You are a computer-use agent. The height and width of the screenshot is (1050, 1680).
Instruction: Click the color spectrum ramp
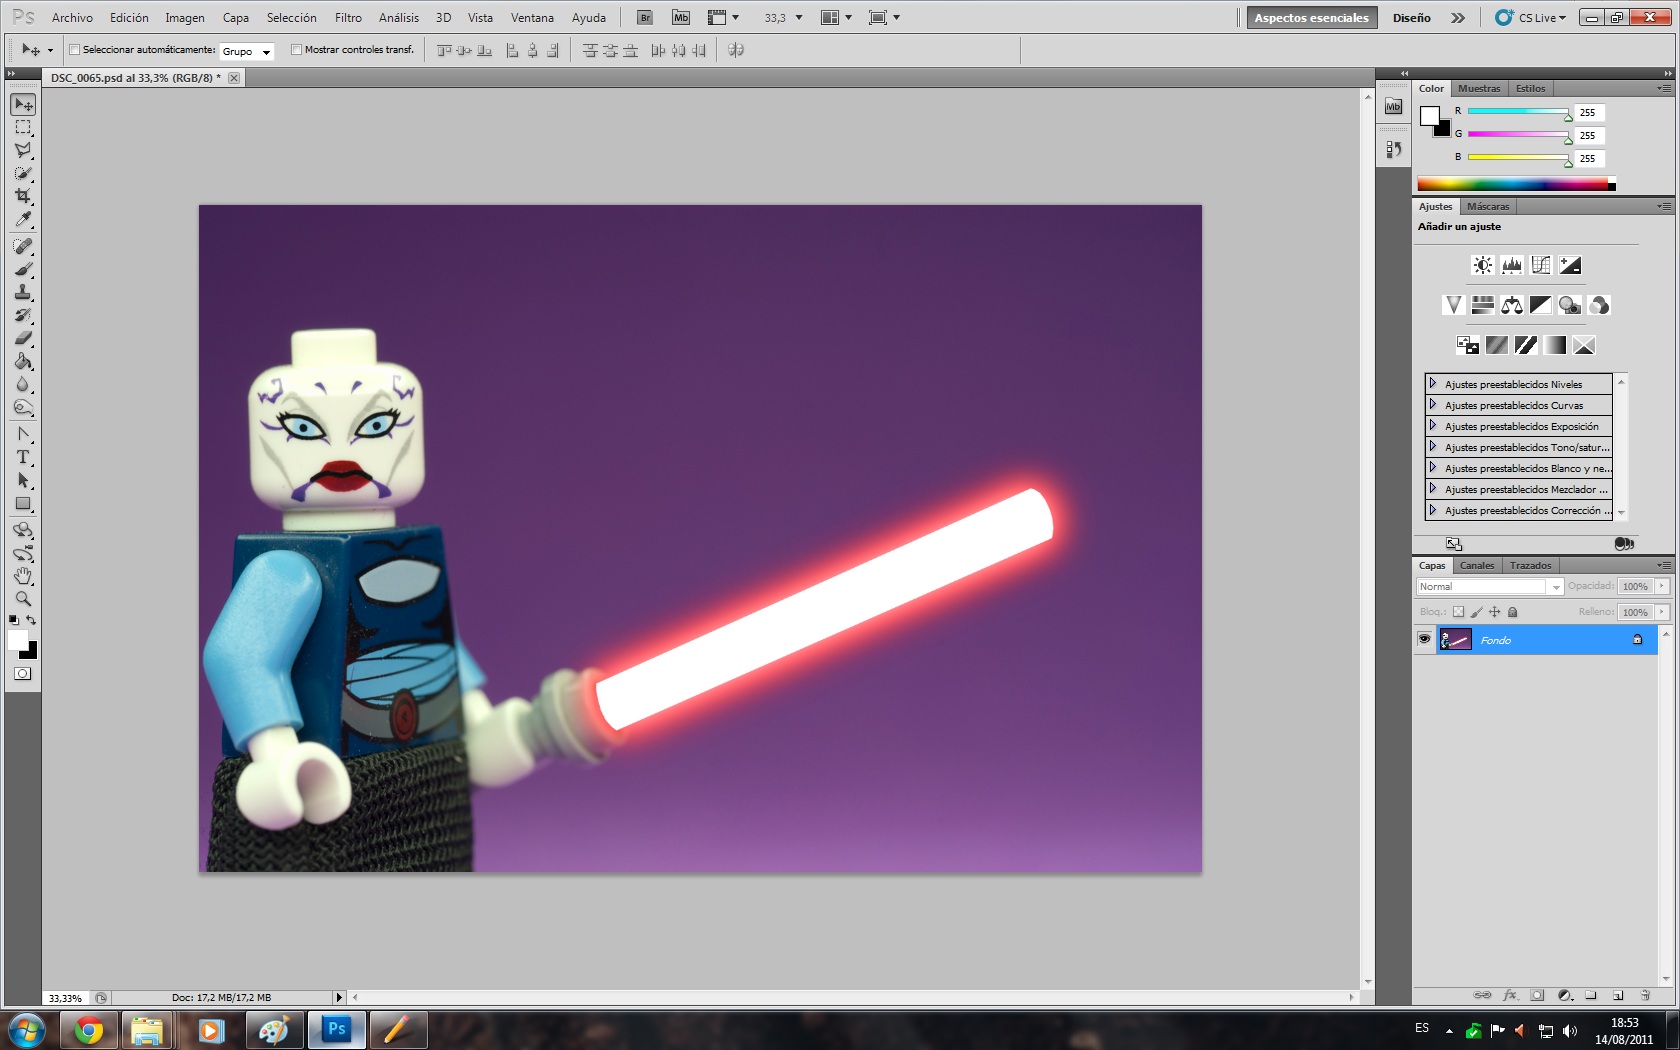(1515, 184)
